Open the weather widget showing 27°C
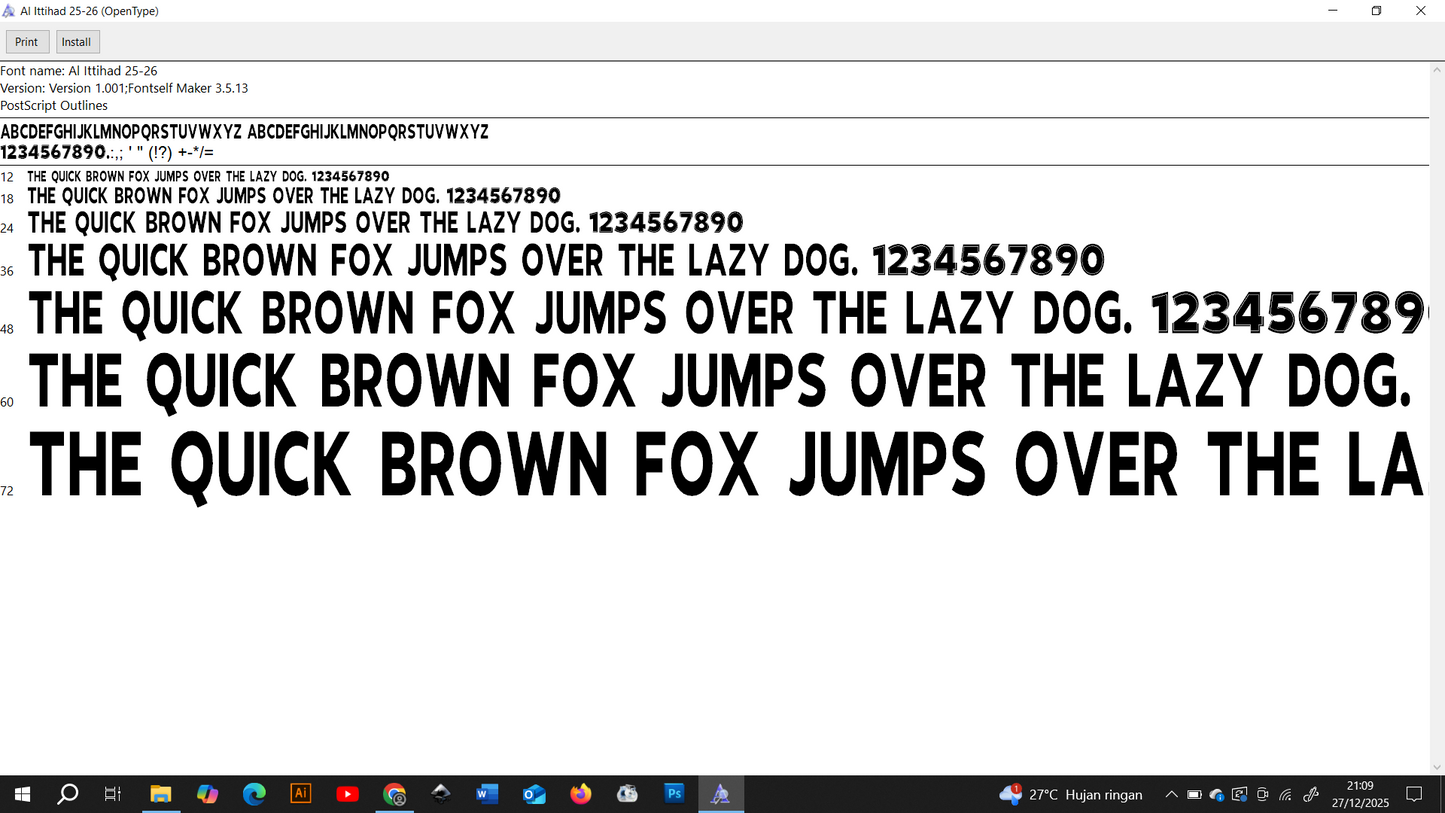Image resolution: width=1445 pixels, height=813 pixels. (x=1070, y=795)
